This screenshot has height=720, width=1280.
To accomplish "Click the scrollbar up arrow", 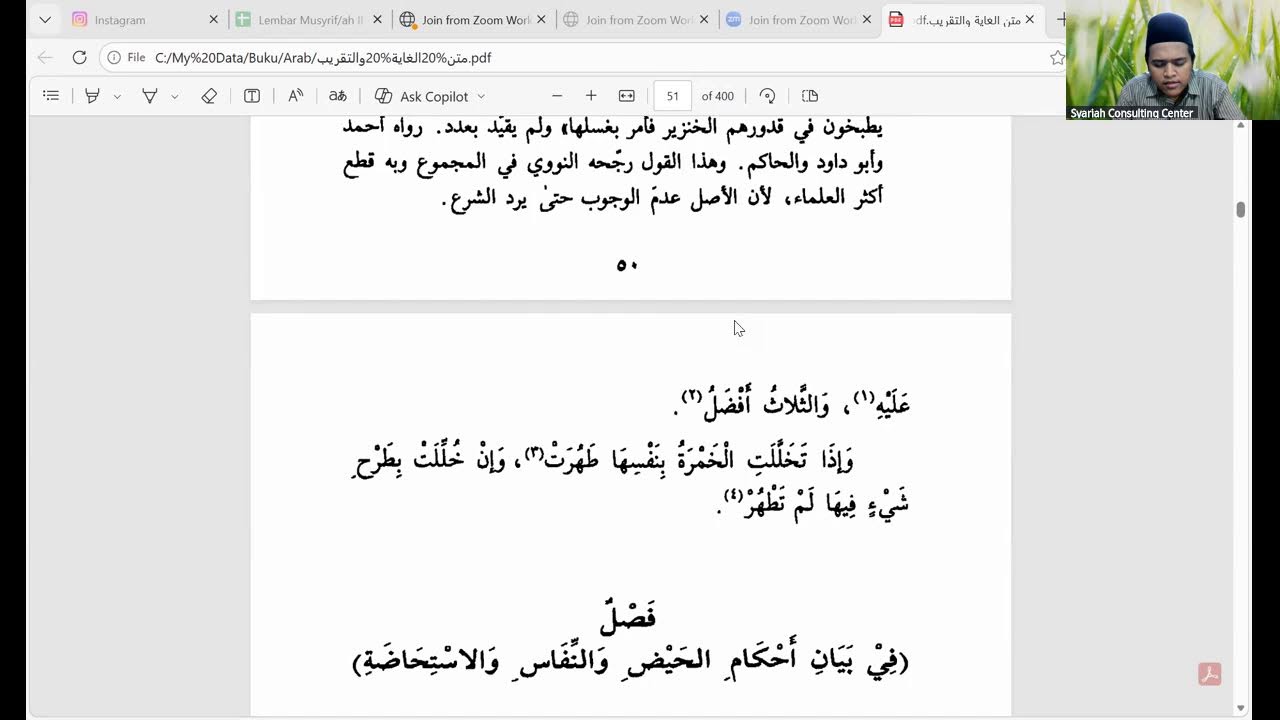I will tap(1241, 125).
